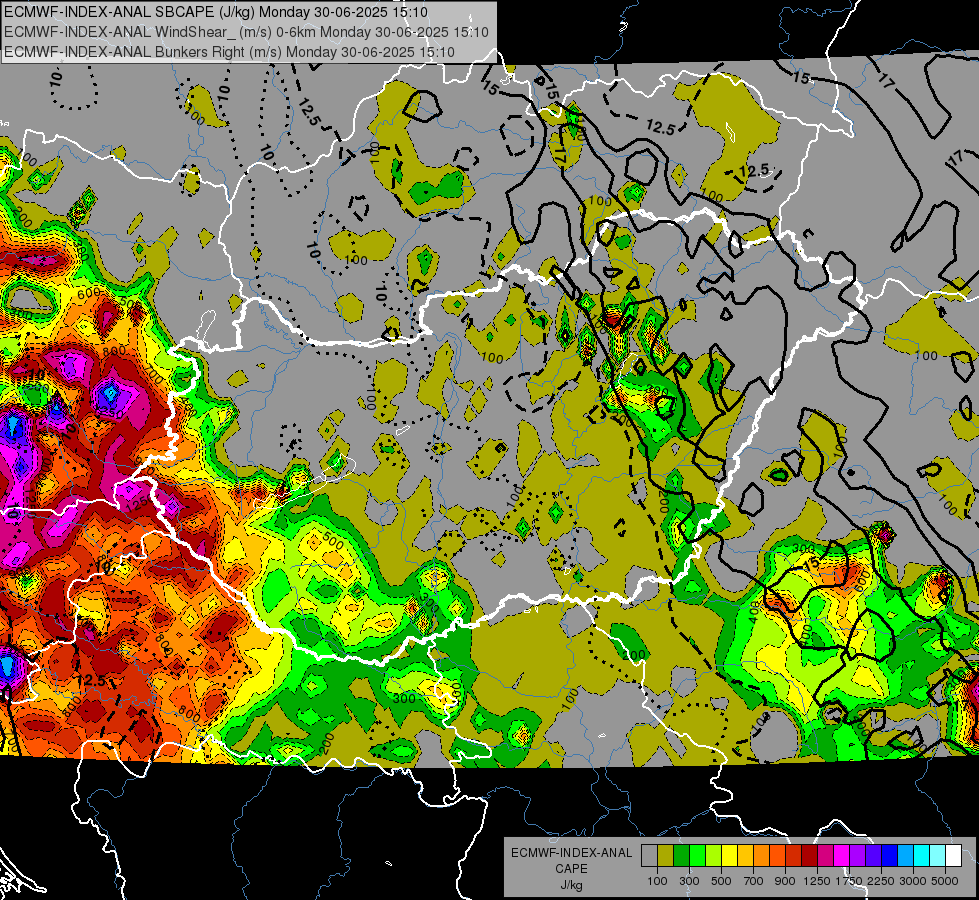Select the white swatch in CAPE legend
The image size is (979, 900).
tap(953, 856)
